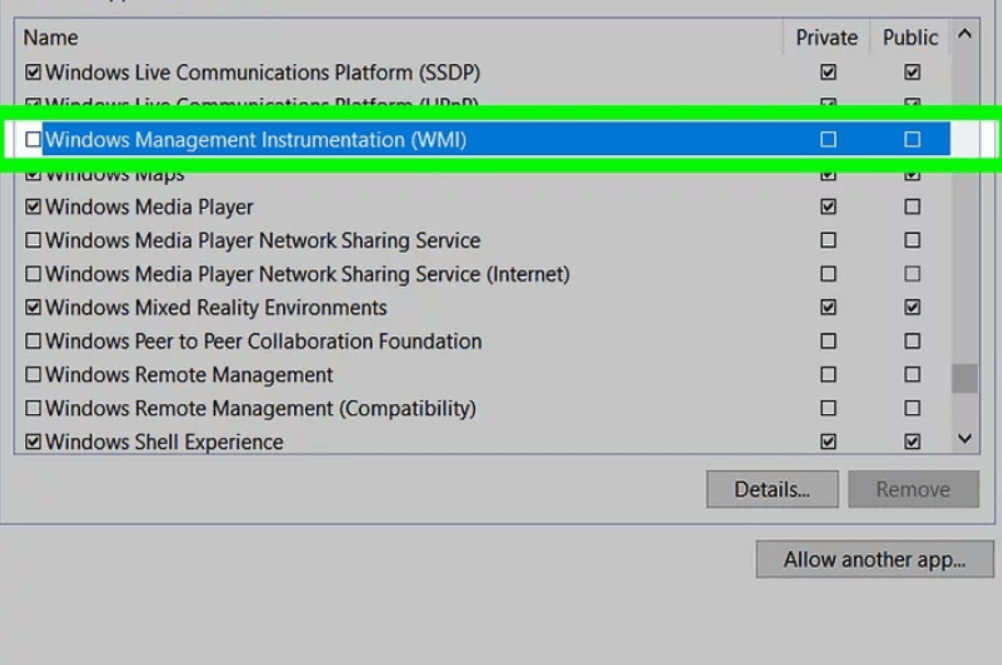
Task: Toggle Private checkbox for Windows Shell Experience
Action: pos(828,441)
